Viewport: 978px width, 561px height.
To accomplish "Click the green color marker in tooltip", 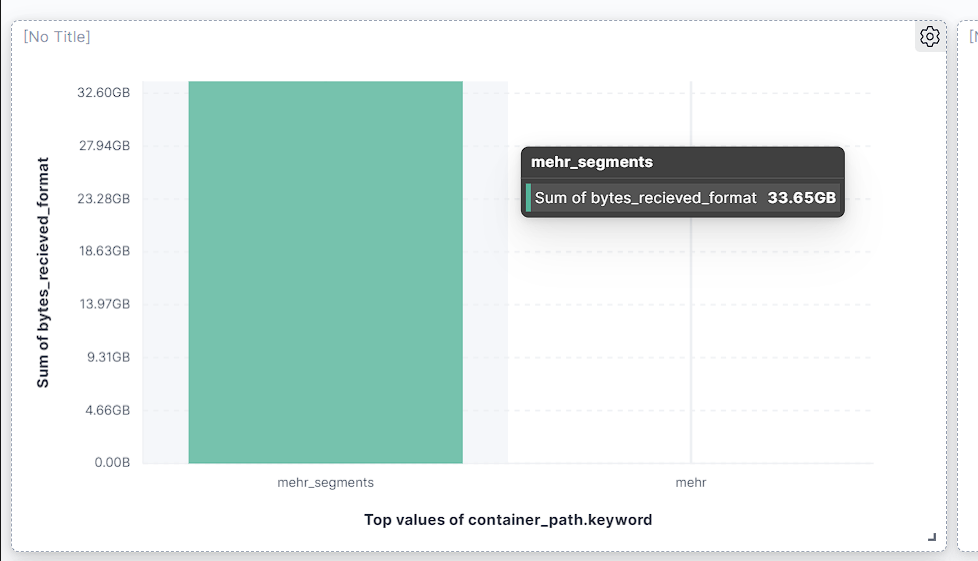I will click(x=528, y=198).
